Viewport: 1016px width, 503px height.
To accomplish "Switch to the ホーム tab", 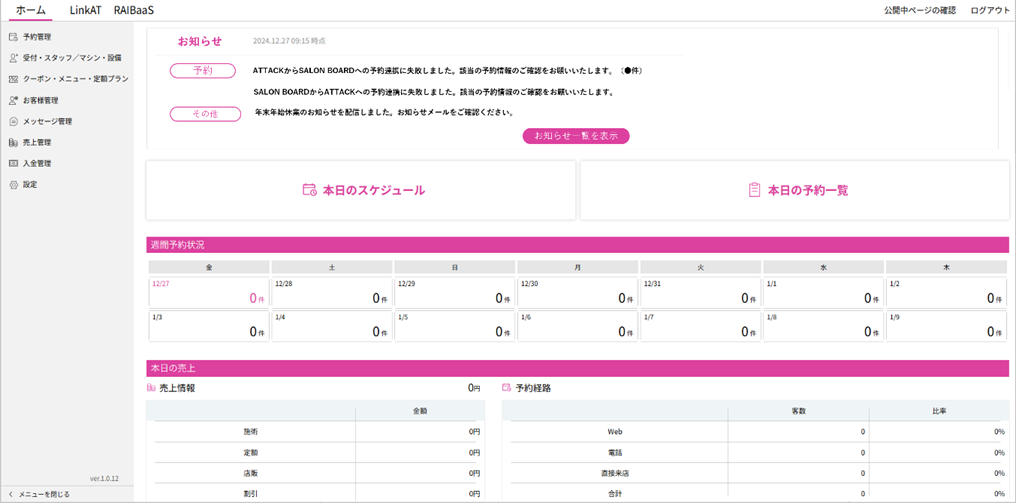I will pos(30,10).
